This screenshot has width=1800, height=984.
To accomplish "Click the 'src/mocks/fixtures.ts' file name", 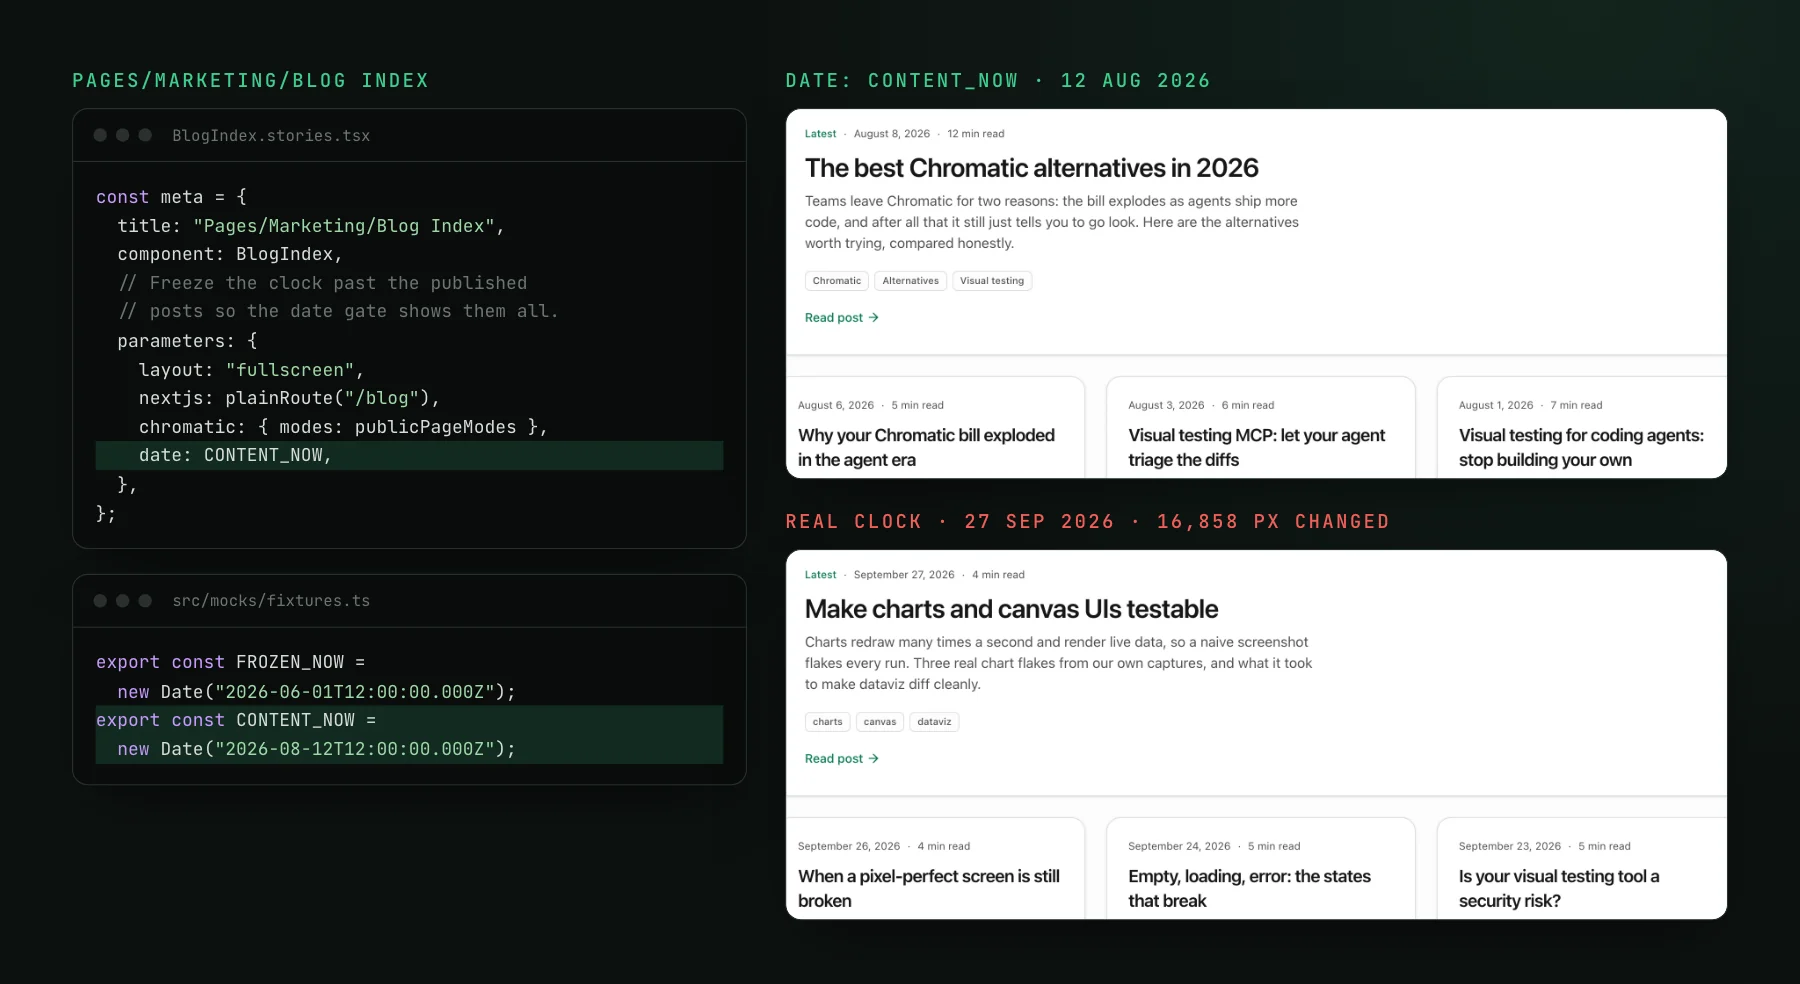I will pos(271,601).
